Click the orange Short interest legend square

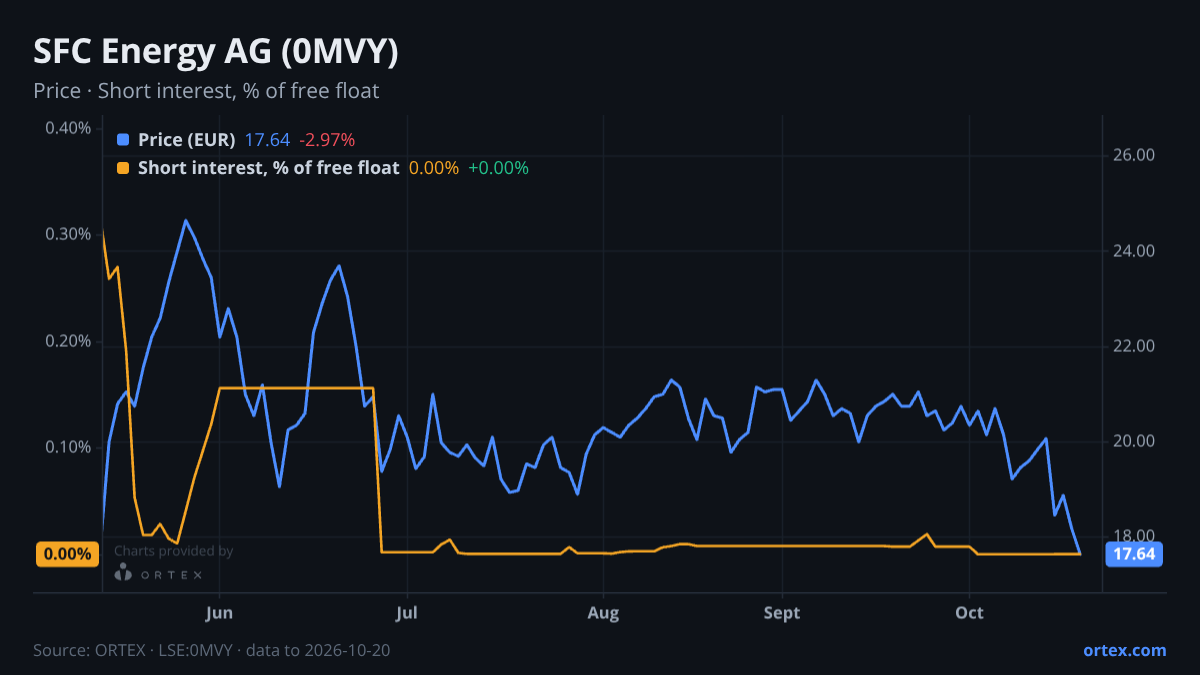[123, 168]
